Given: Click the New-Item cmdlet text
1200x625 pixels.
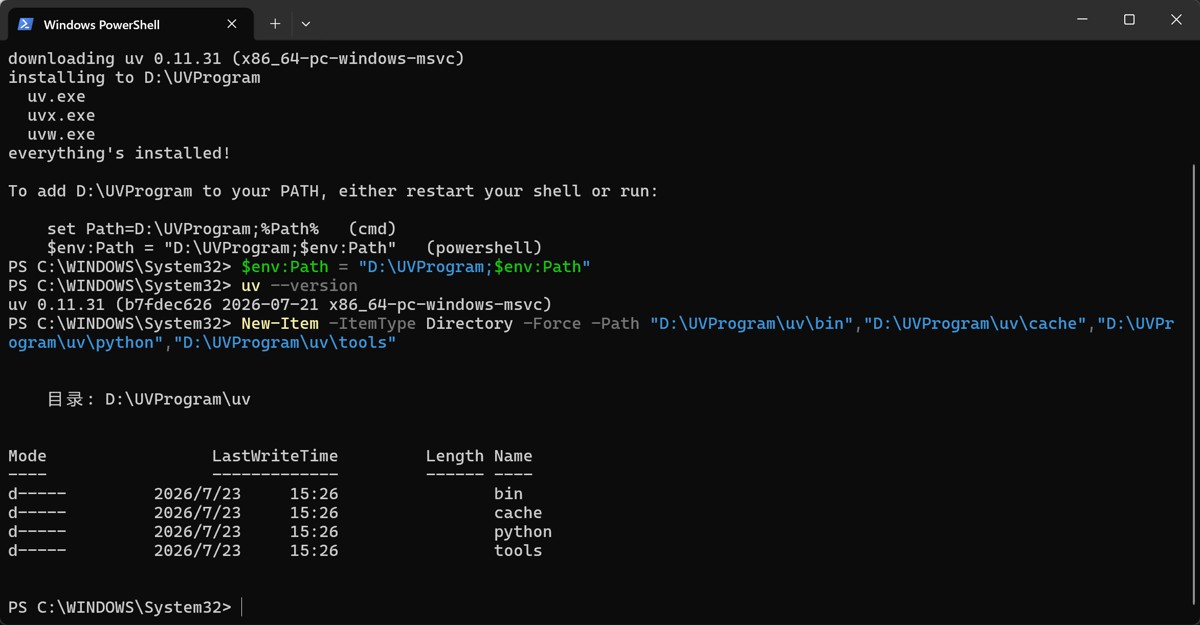Looking at the screenshot, I should [280, 324].
